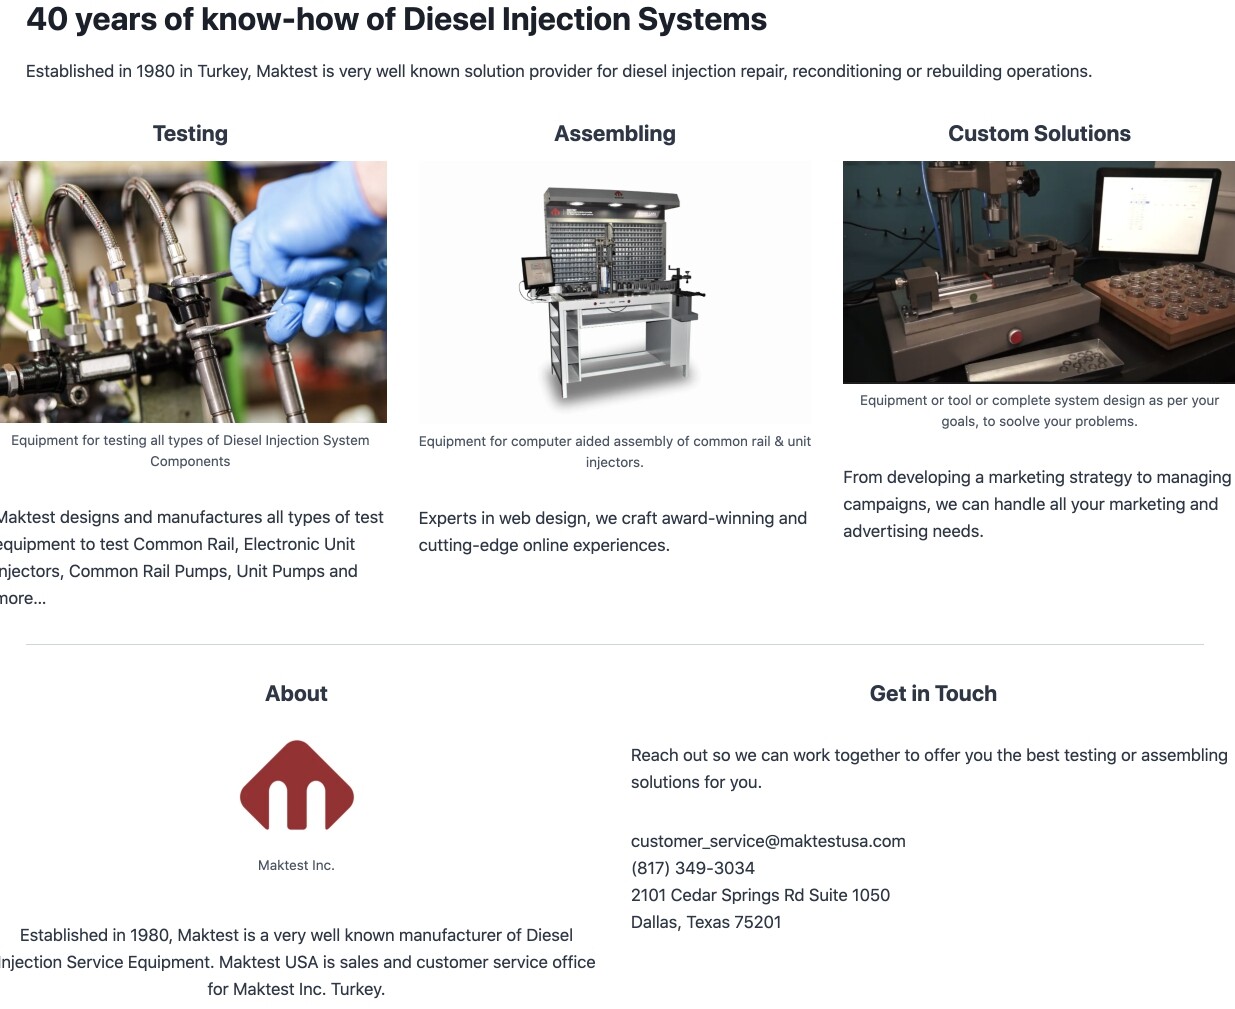Open the Testing injector photo
Screen dimensions: 1235x1009
193,292
